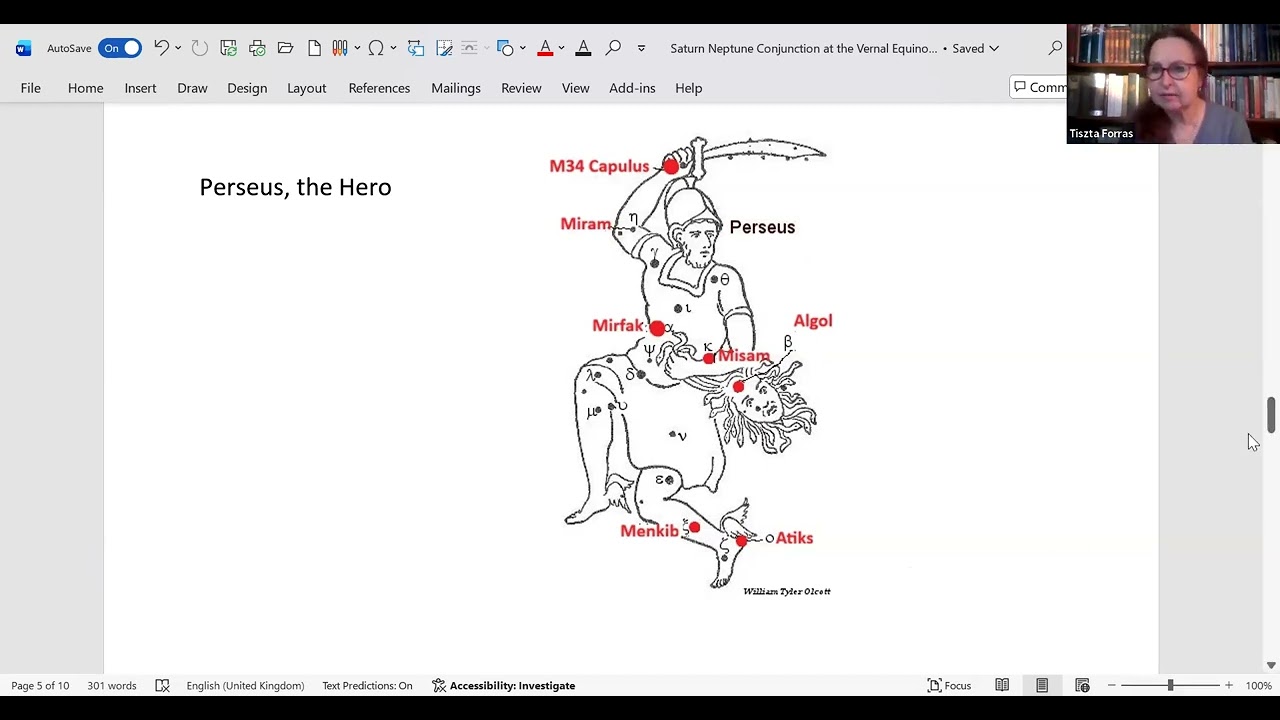The image size is (1280, 720).
Task: Switch to Read Mode view
Action: pyautogui.click(x=1002, y=686)
